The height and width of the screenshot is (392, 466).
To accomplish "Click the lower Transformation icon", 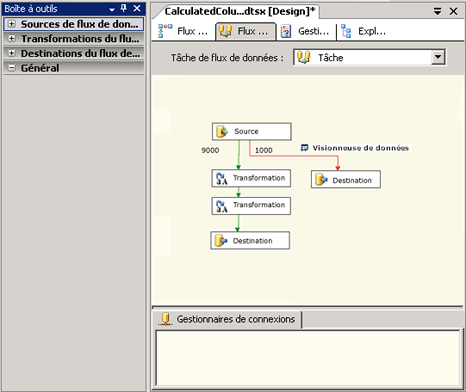I will (222, 206).
